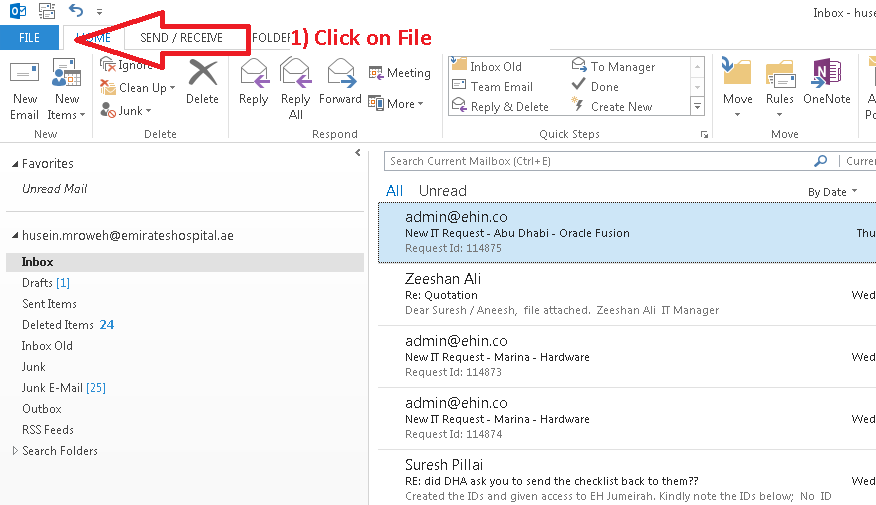Click Undo in Quick Access Toolbar
The width and height of the screenshot is (876, 505).
[x=75, y=10]
